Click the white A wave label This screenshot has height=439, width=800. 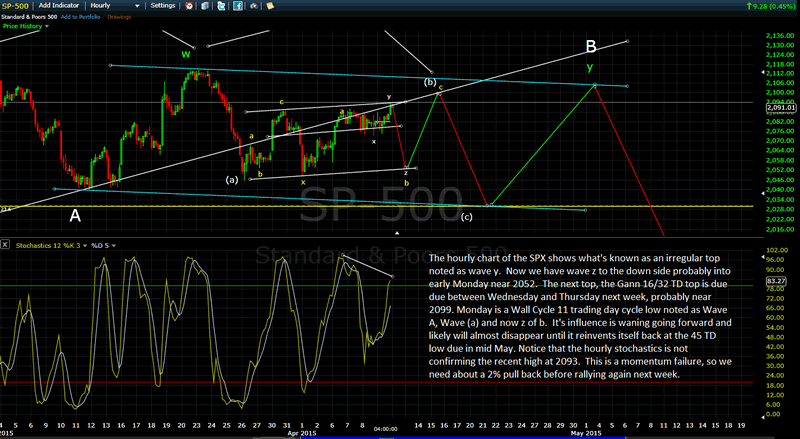(75, 216)
